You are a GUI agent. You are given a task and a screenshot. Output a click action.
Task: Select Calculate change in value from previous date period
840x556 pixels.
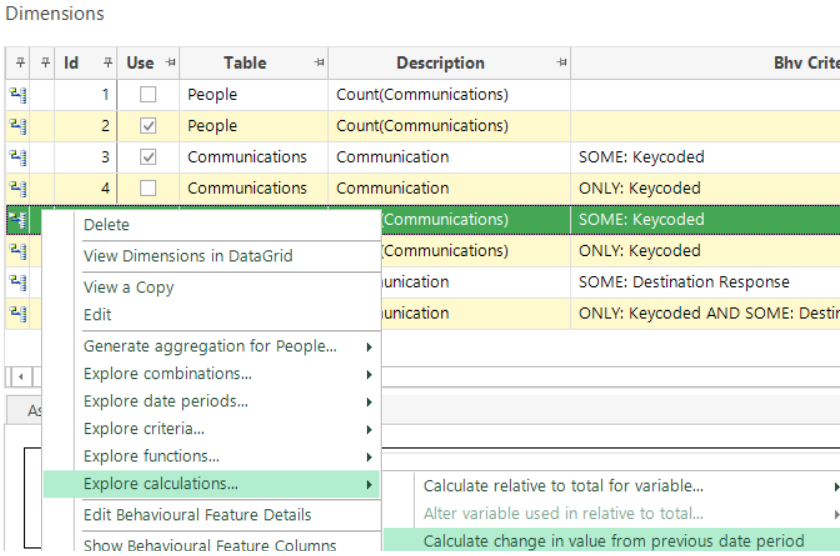click(613, 541)
